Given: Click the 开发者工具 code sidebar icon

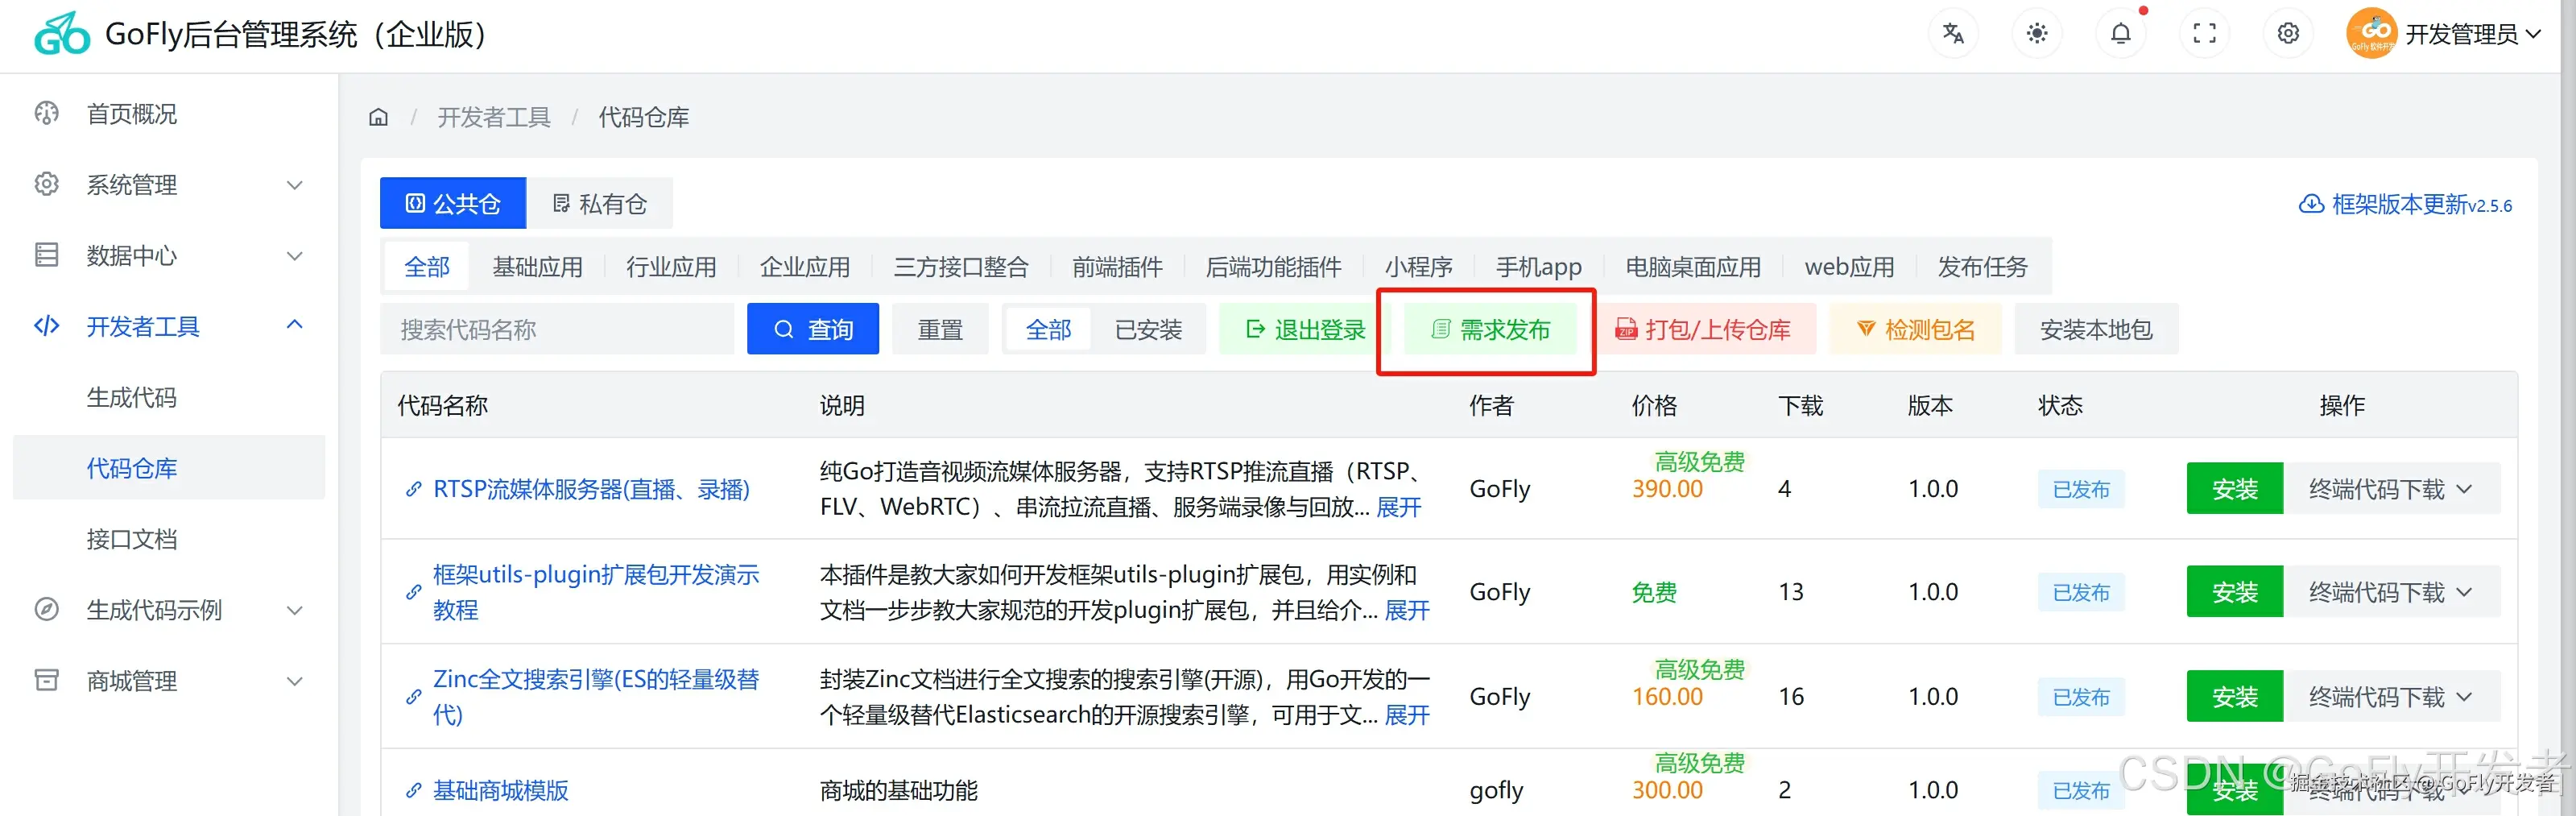Looking at the screenshot, I should (x=47, y=326).
